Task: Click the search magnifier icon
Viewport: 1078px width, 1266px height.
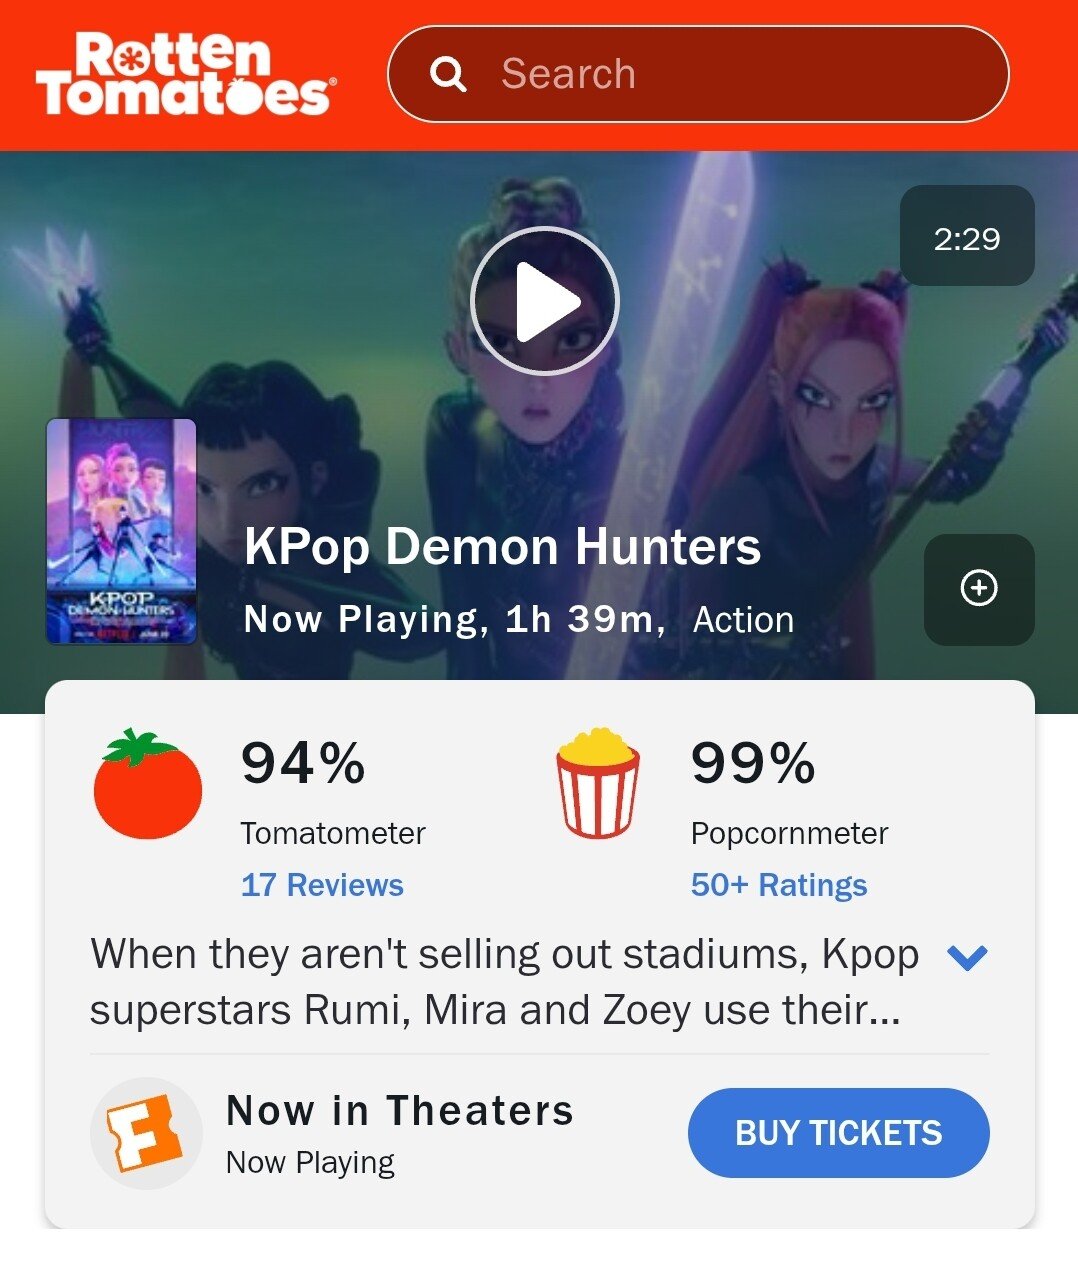Action: click(x=448, y=75)
